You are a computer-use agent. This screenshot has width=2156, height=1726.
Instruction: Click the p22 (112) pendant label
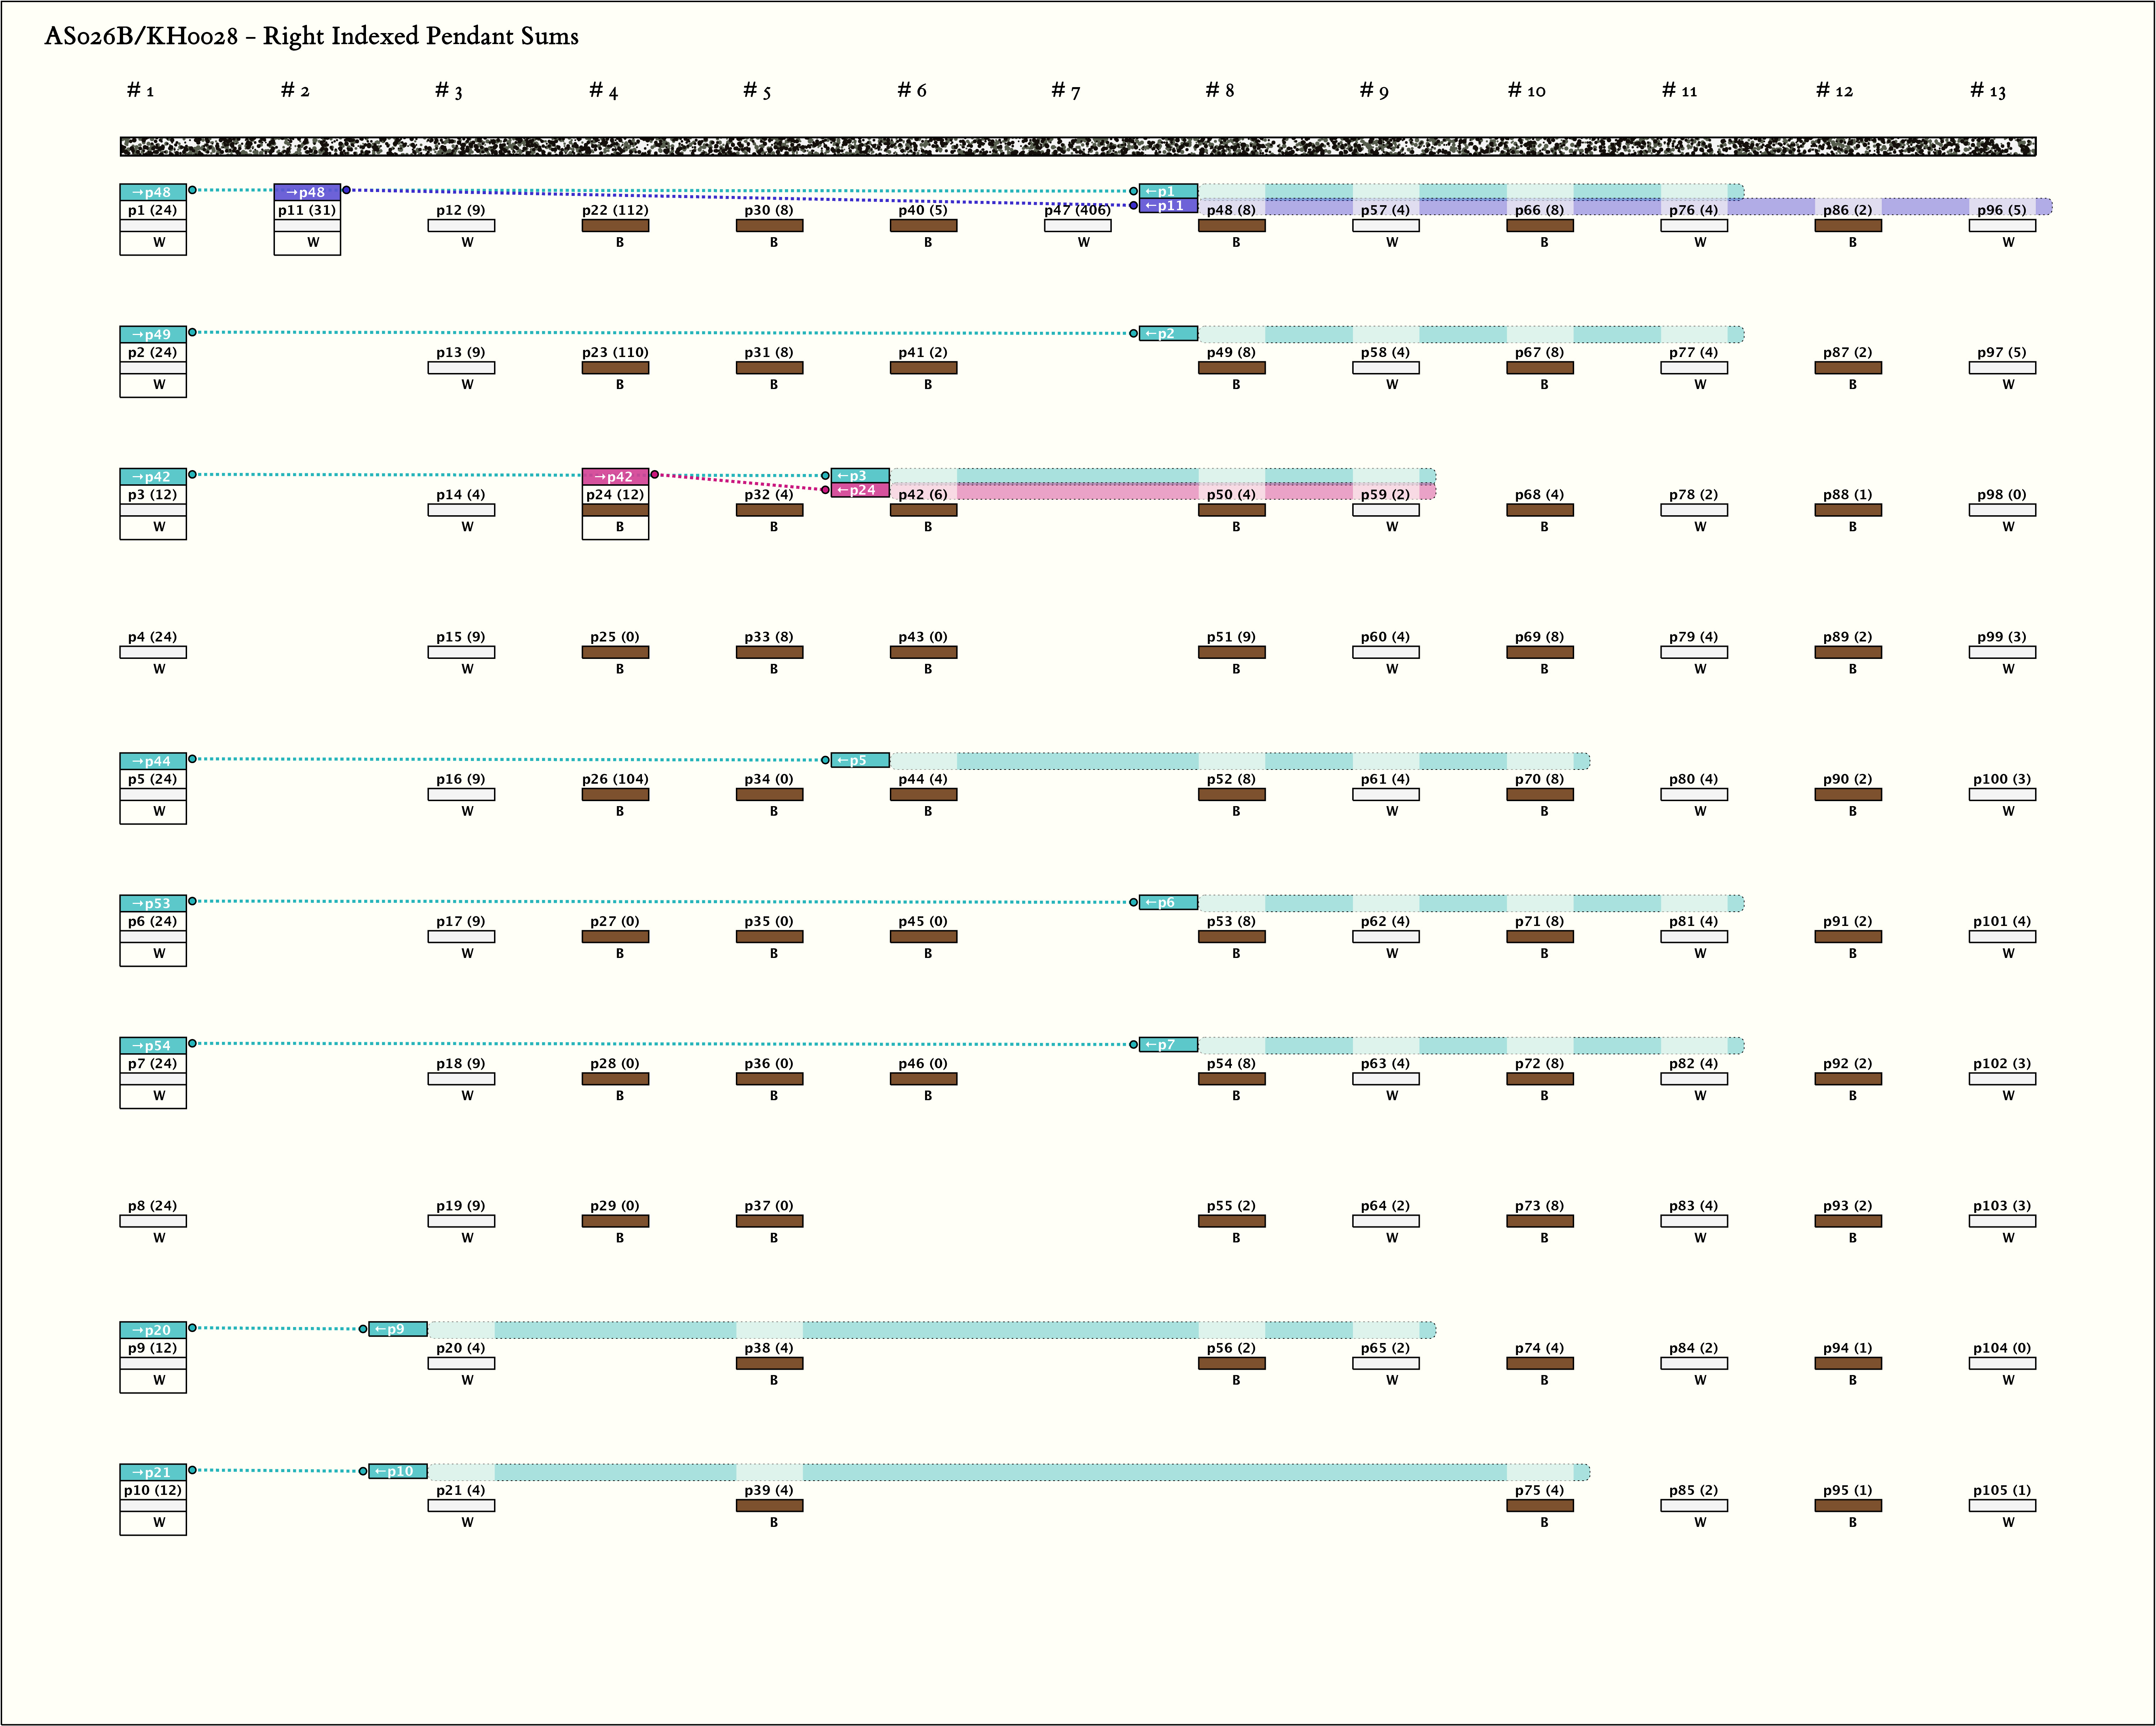[615, 210]
